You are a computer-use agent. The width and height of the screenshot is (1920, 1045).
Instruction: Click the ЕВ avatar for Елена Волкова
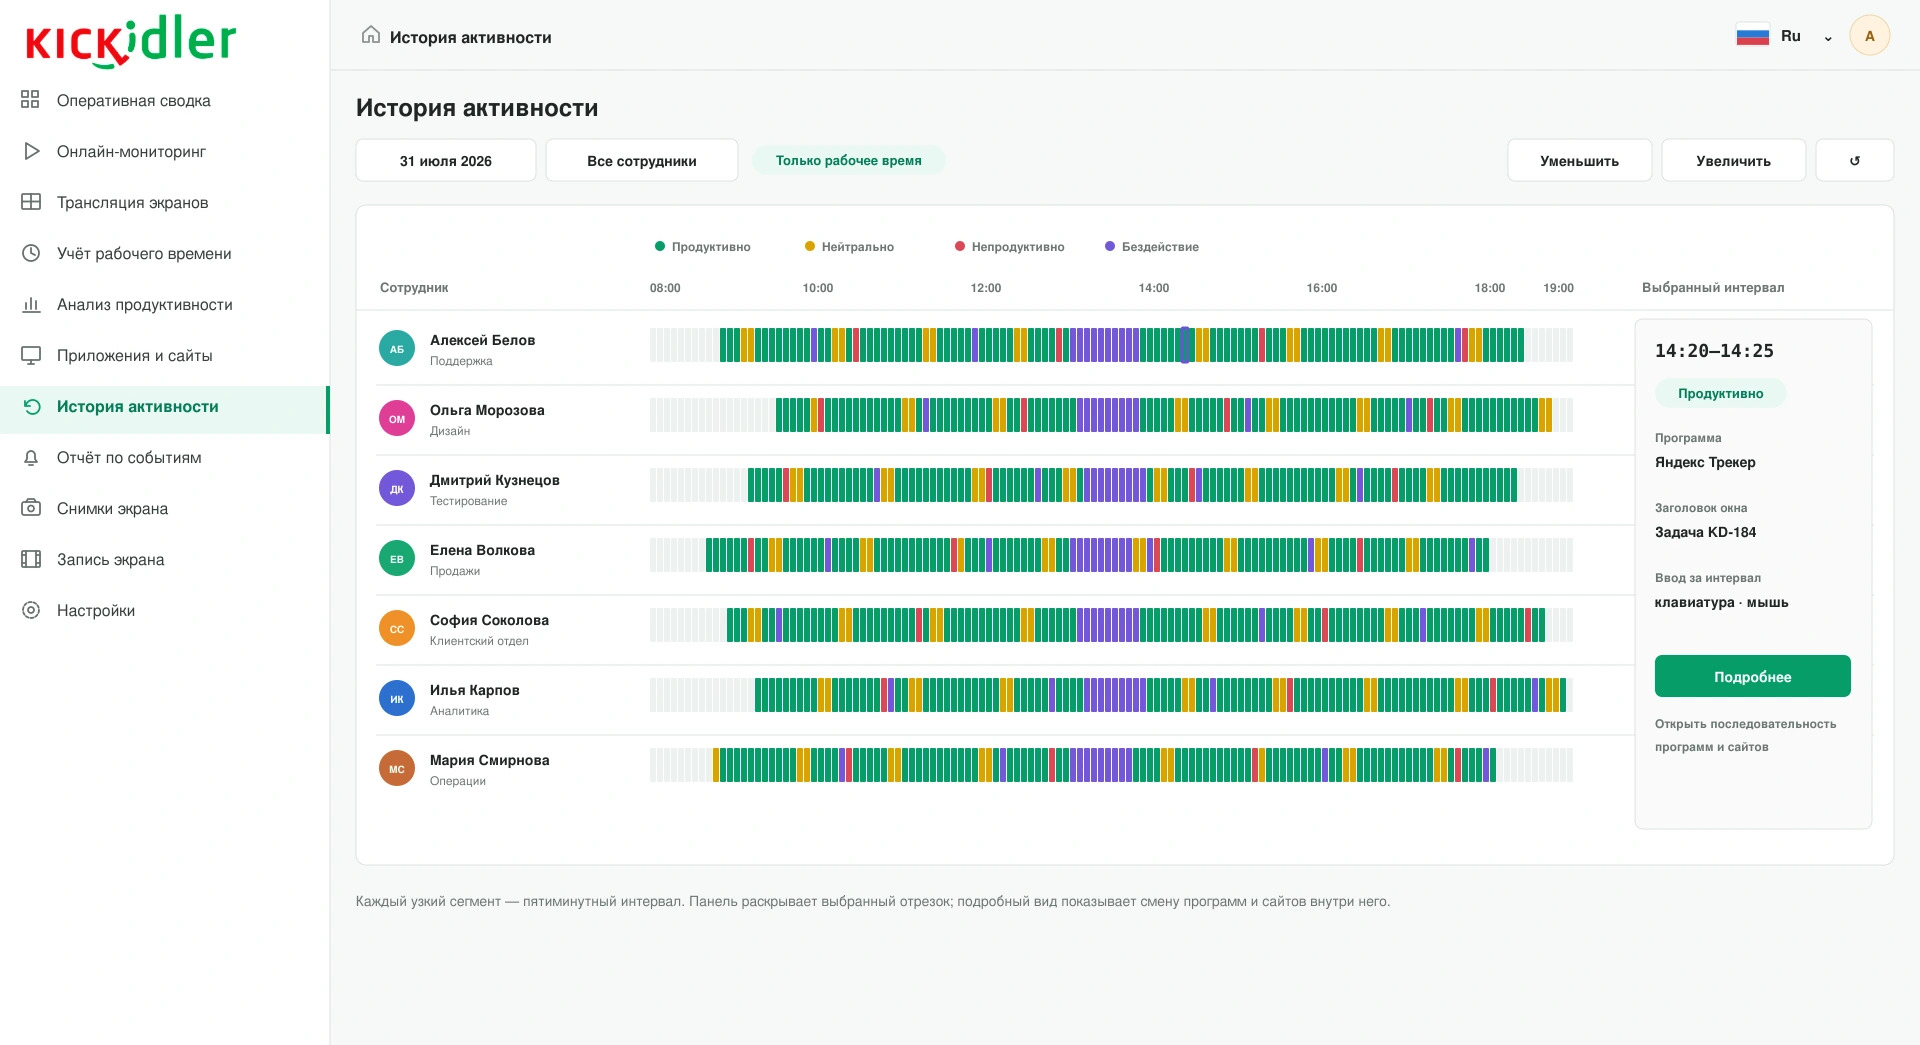(397, 559)
